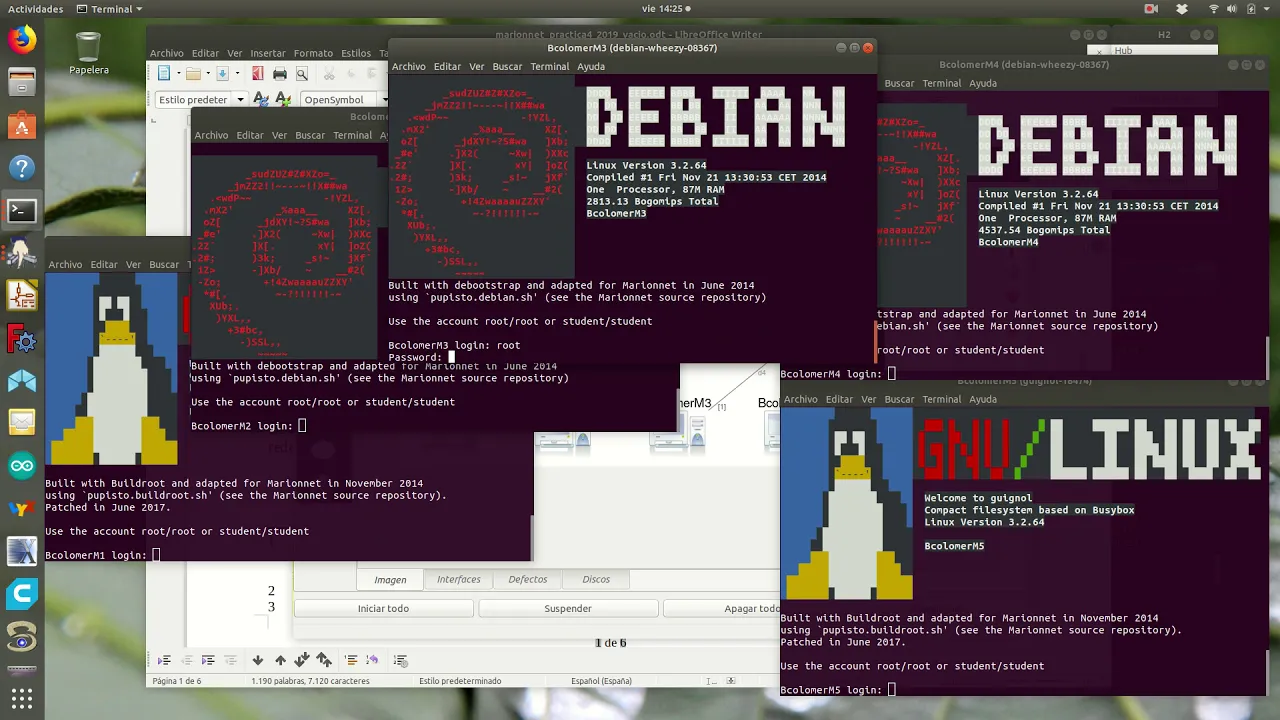Launch Firefox from the dock

22,40
